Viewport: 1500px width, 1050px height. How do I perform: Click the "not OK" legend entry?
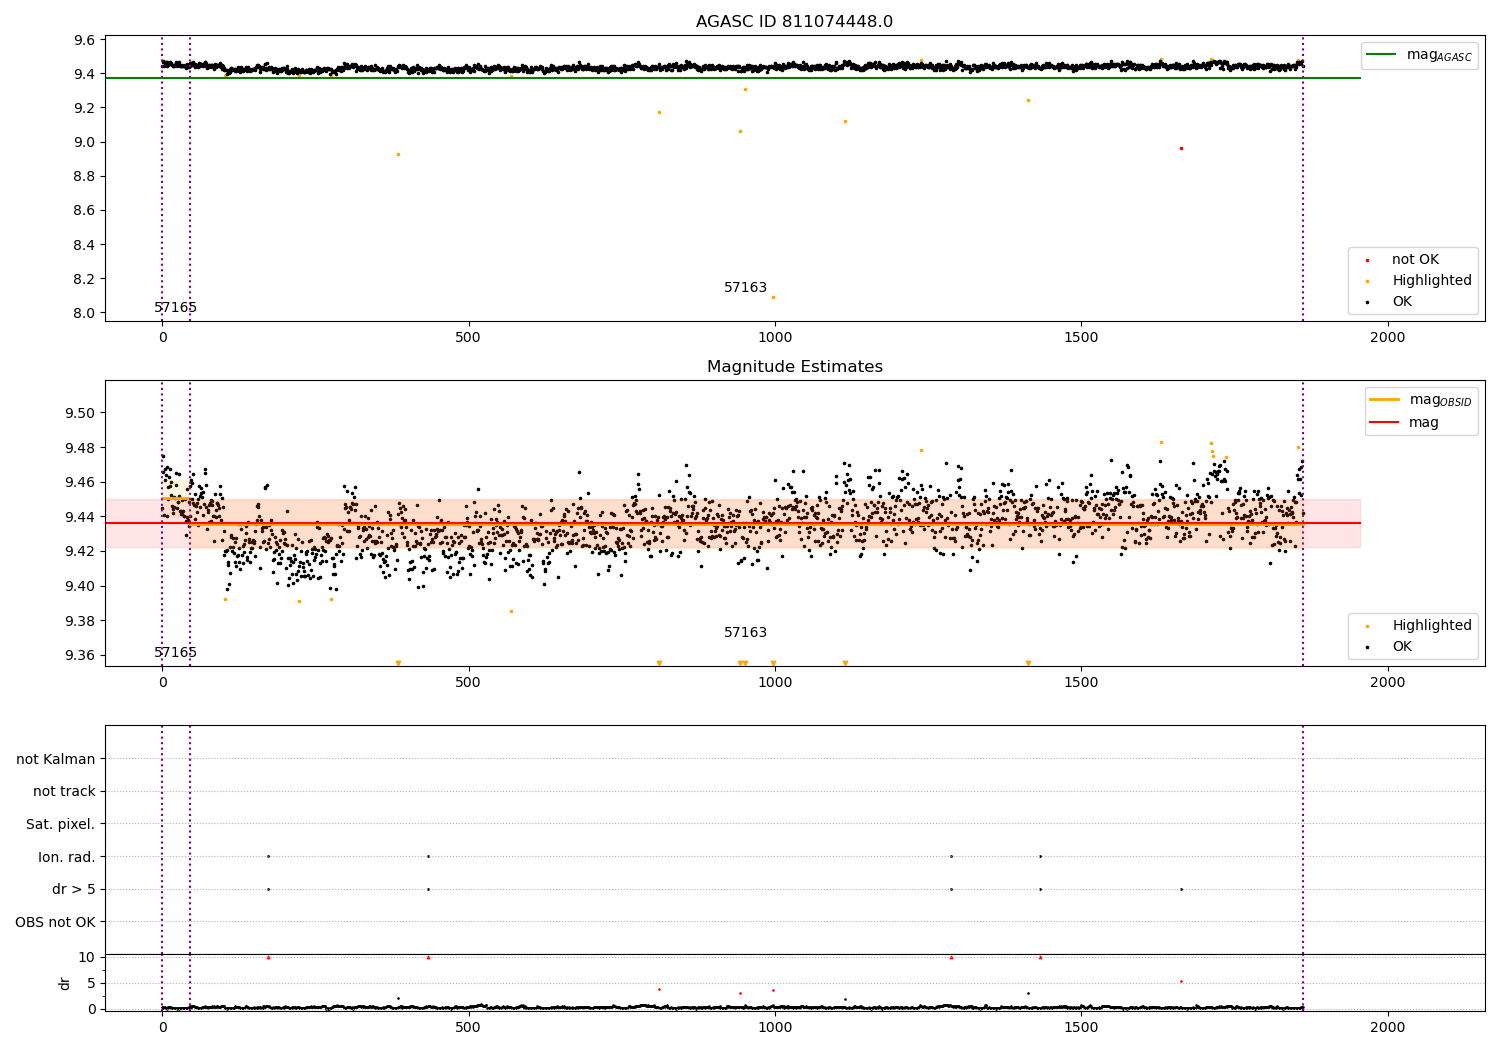(x=1415, y=259)
